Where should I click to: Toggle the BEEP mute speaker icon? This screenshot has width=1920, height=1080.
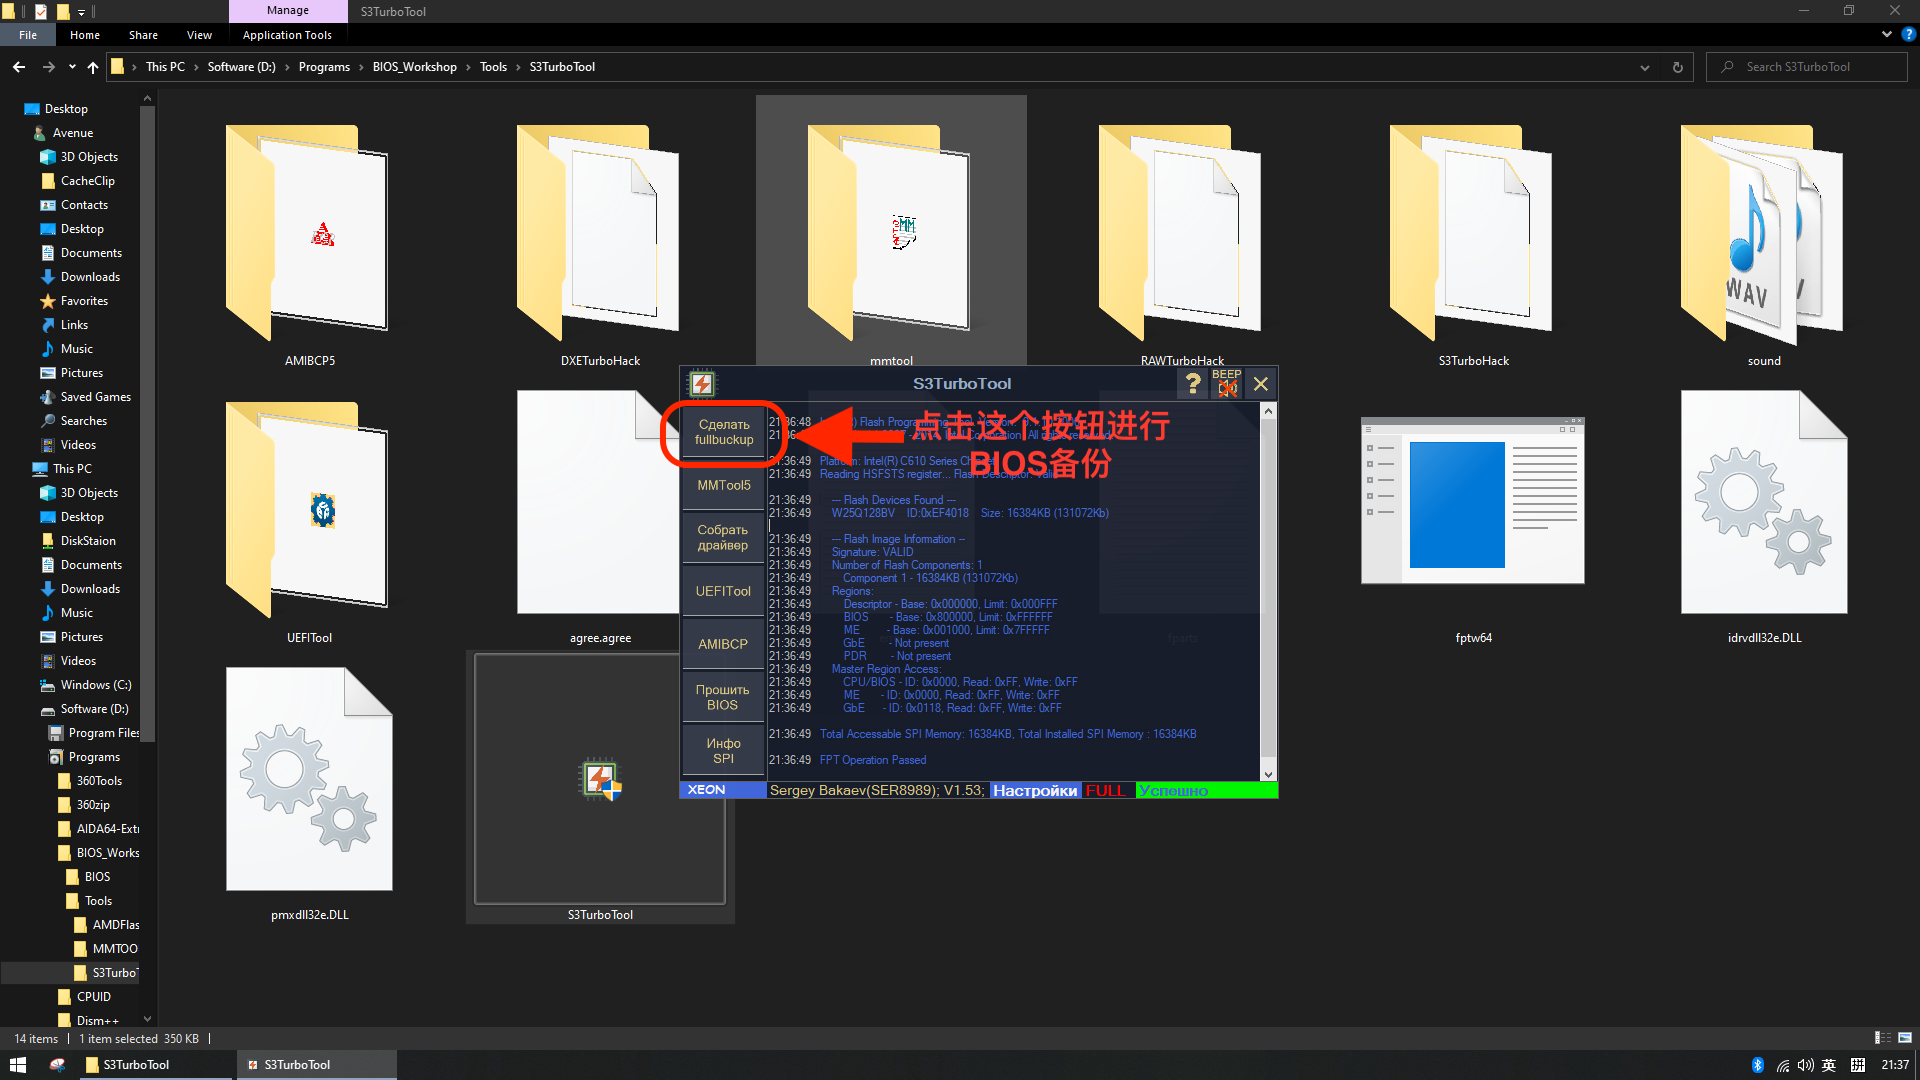1227,384
